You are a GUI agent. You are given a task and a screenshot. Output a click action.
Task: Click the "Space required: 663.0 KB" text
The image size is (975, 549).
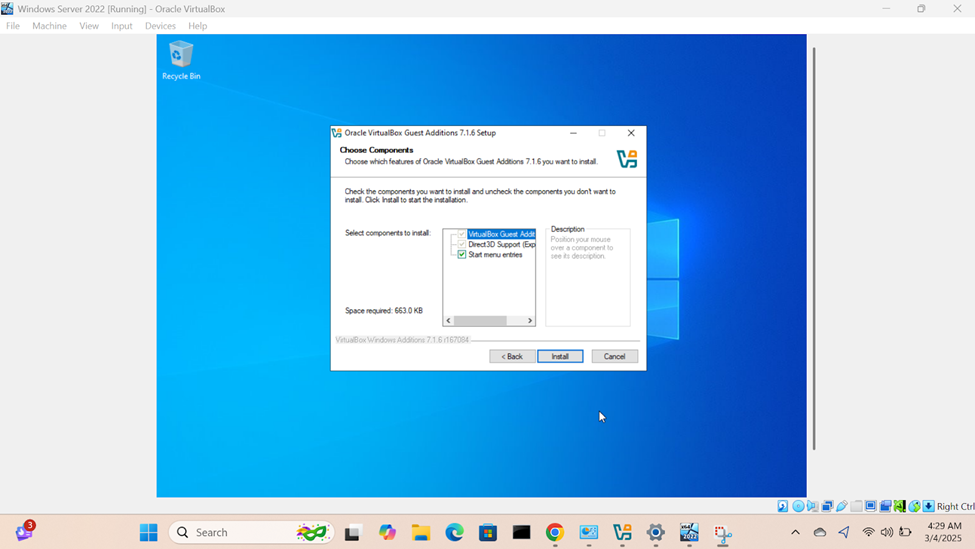(384, 310)
